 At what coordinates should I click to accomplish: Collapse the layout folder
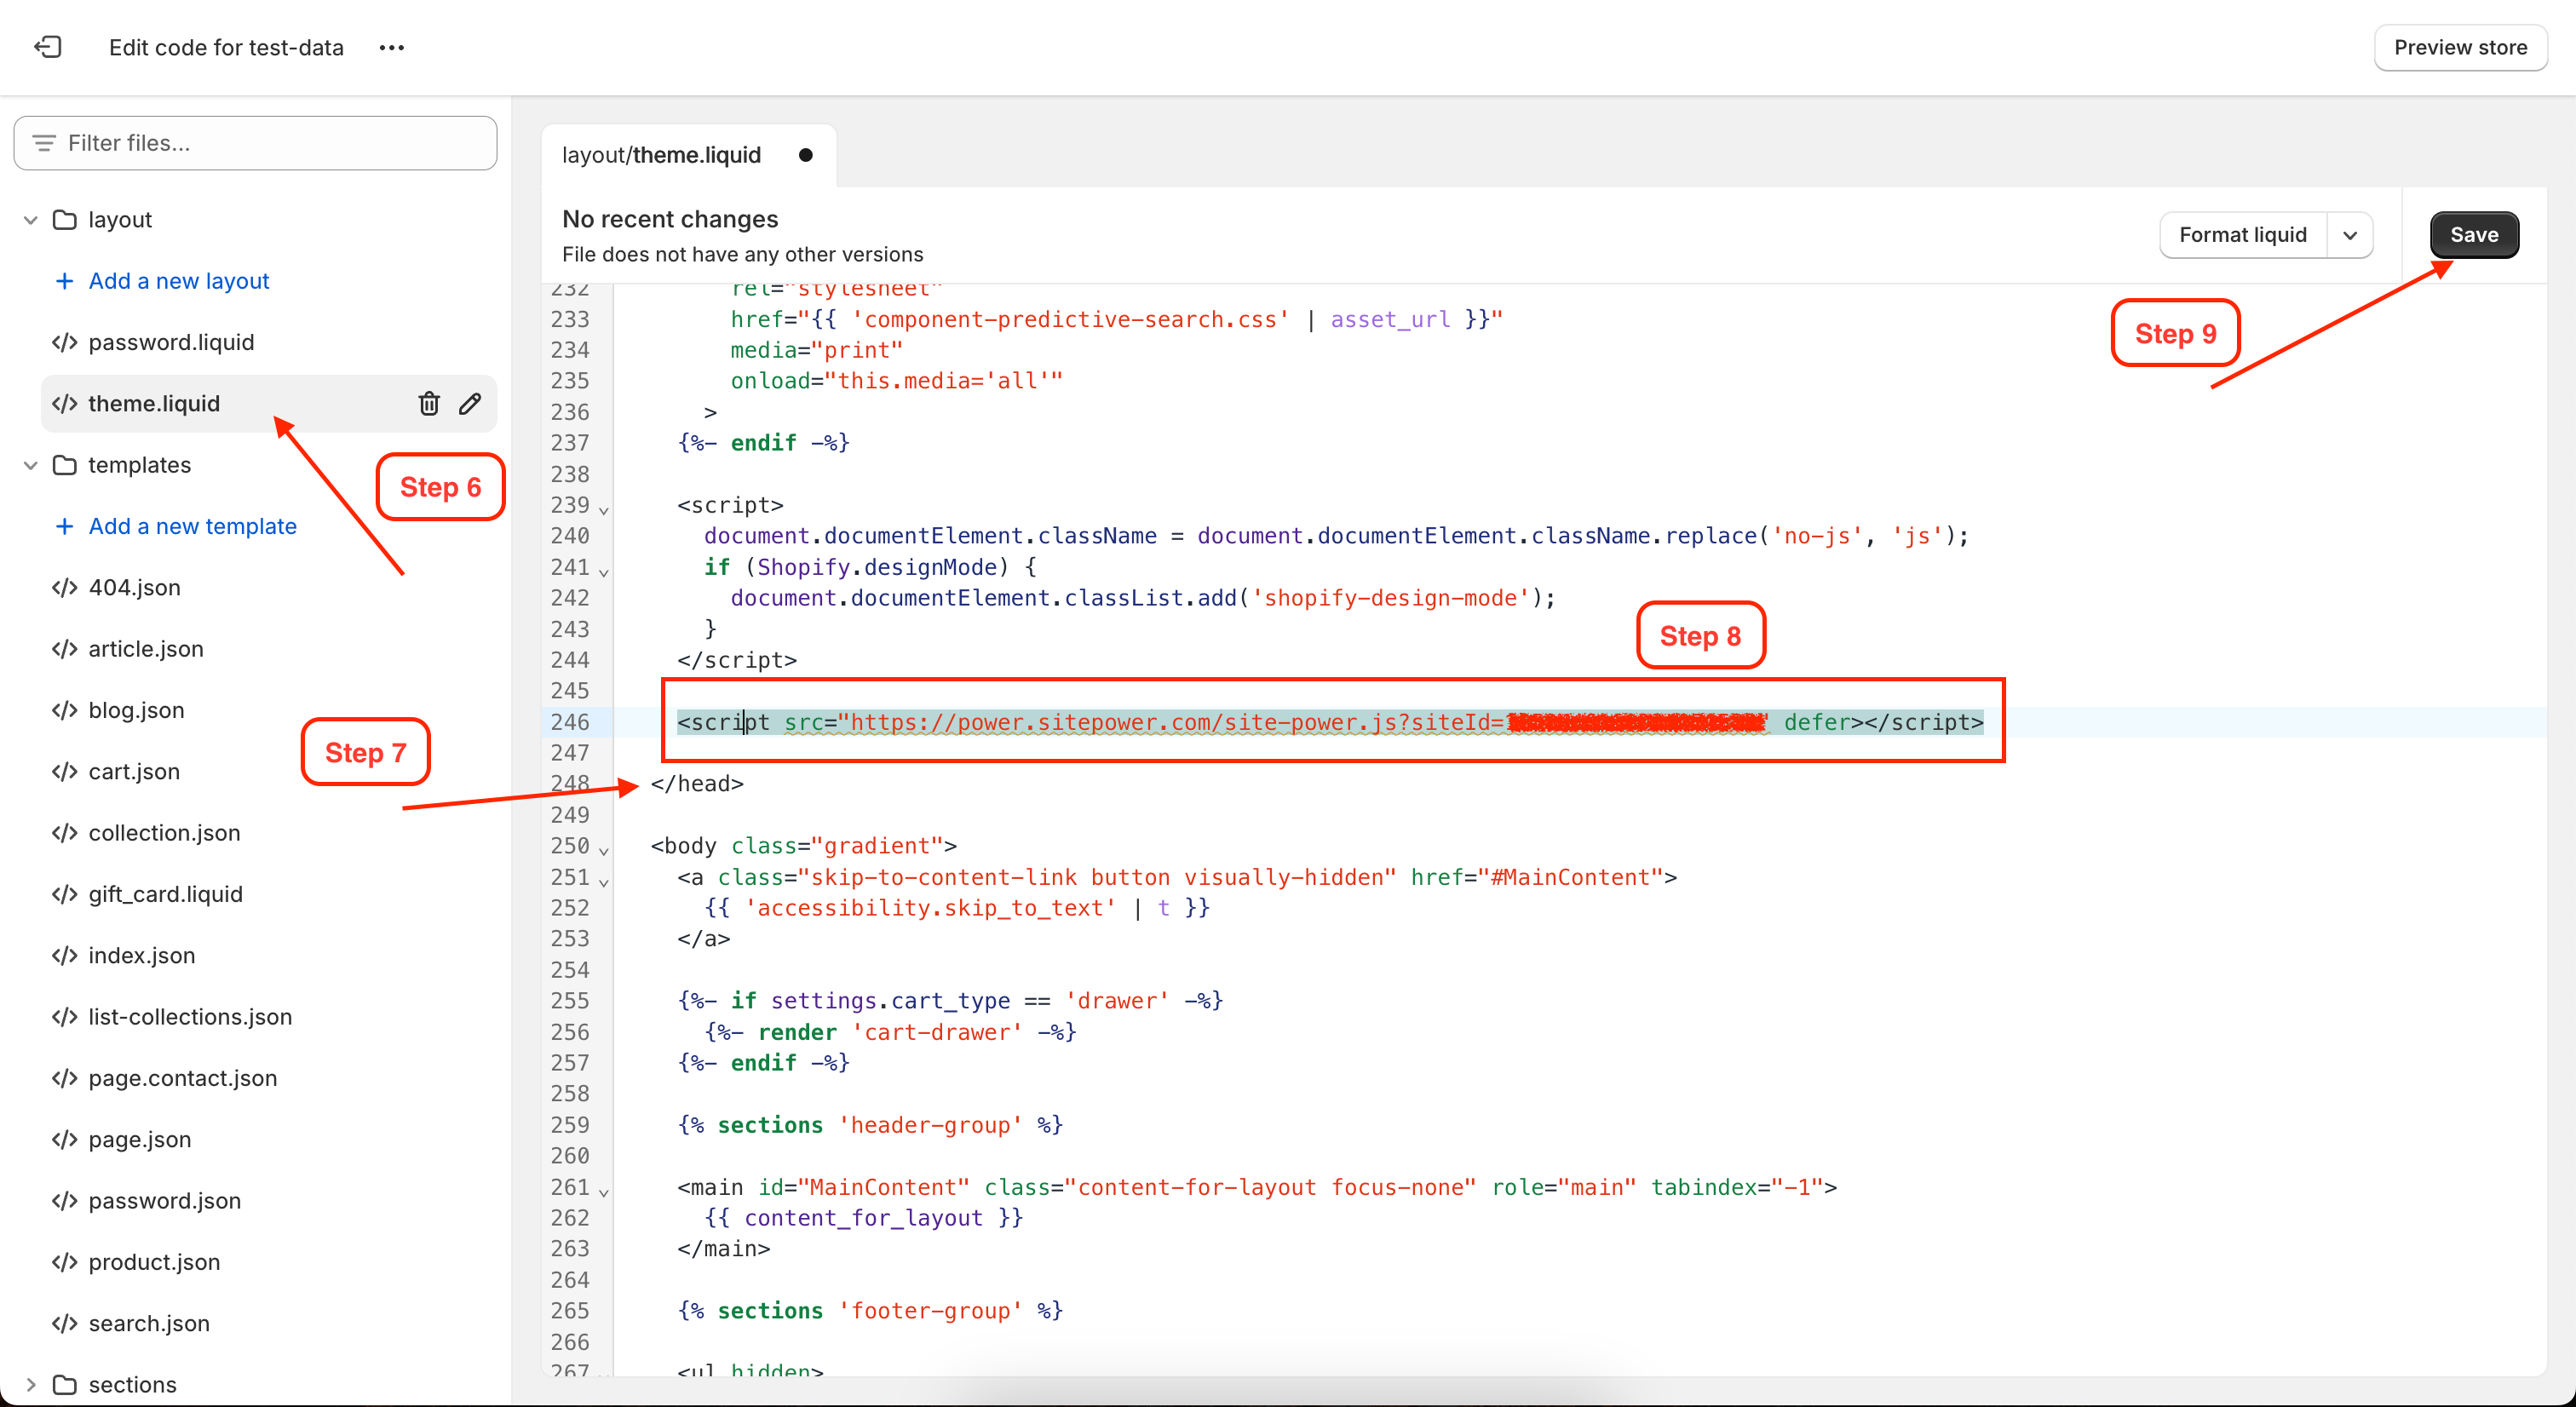[31, 220]
